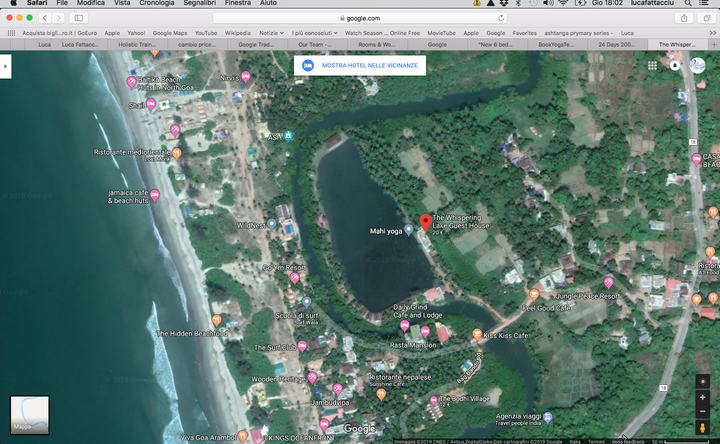Click the Scuola di surf marker
The height and width of the screenshot is (444, 720).
(x=307, y=302)
